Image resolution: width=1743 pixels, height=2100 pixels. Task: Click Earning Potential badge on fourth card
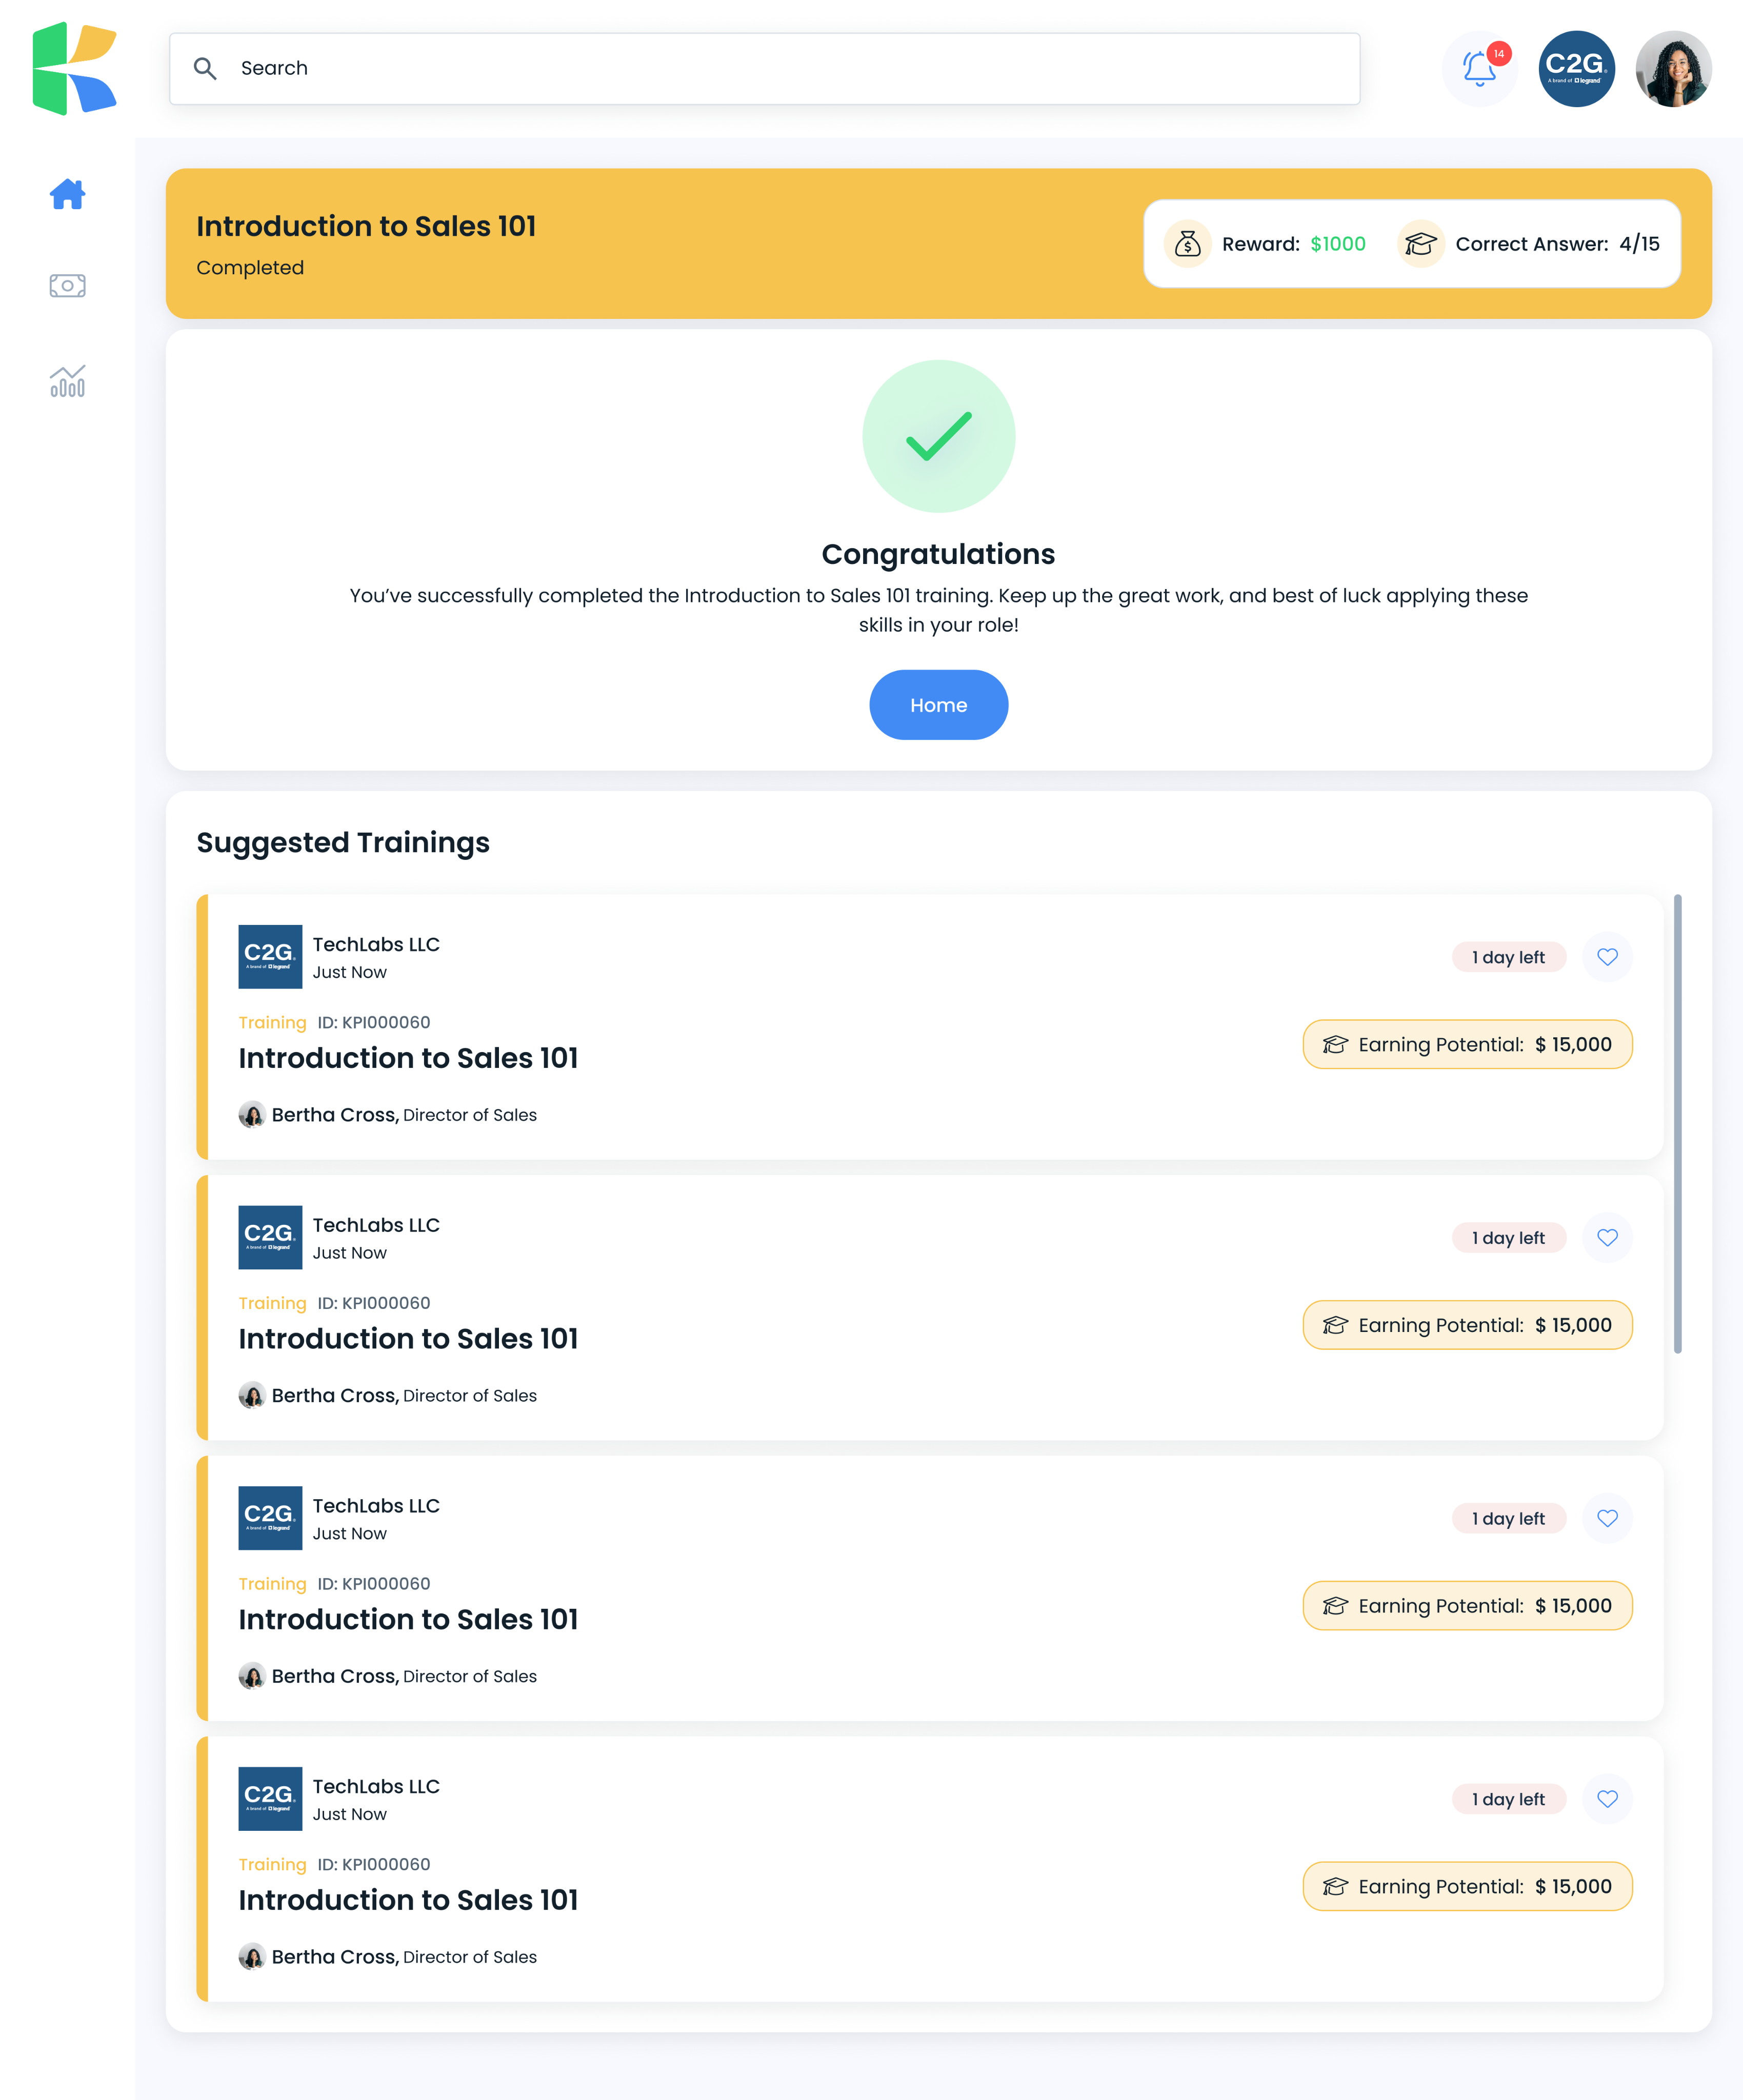(x=1467, y=1886)
